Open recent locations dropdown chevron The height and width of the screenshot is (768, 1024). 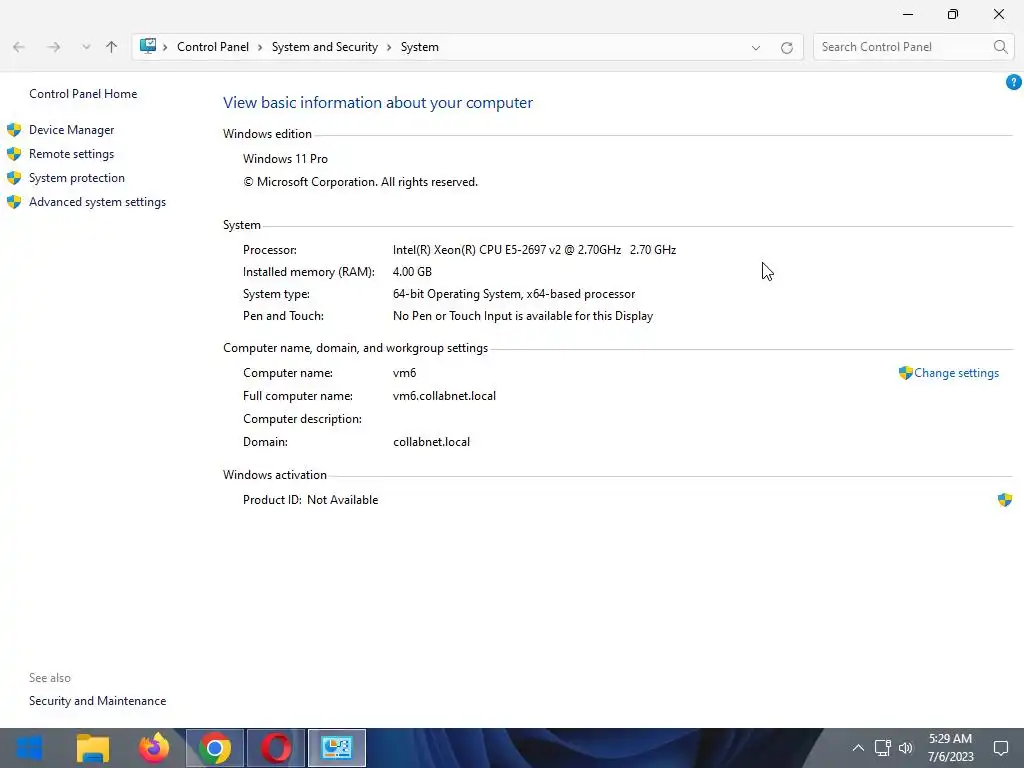(x=86, y=47)
